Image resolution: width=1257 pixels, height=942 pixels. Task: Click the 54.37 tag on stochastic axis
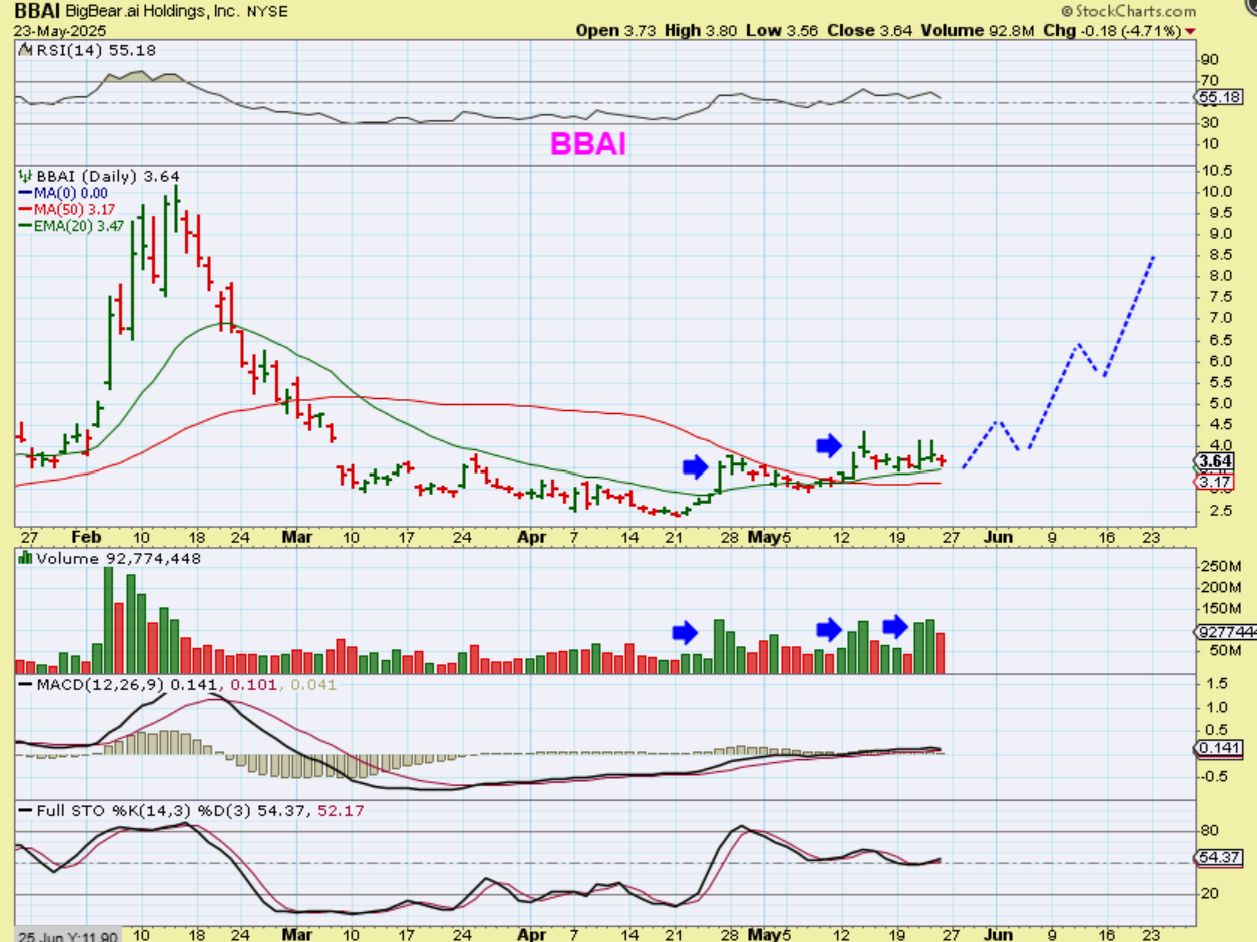click(x=1220, y=858)
